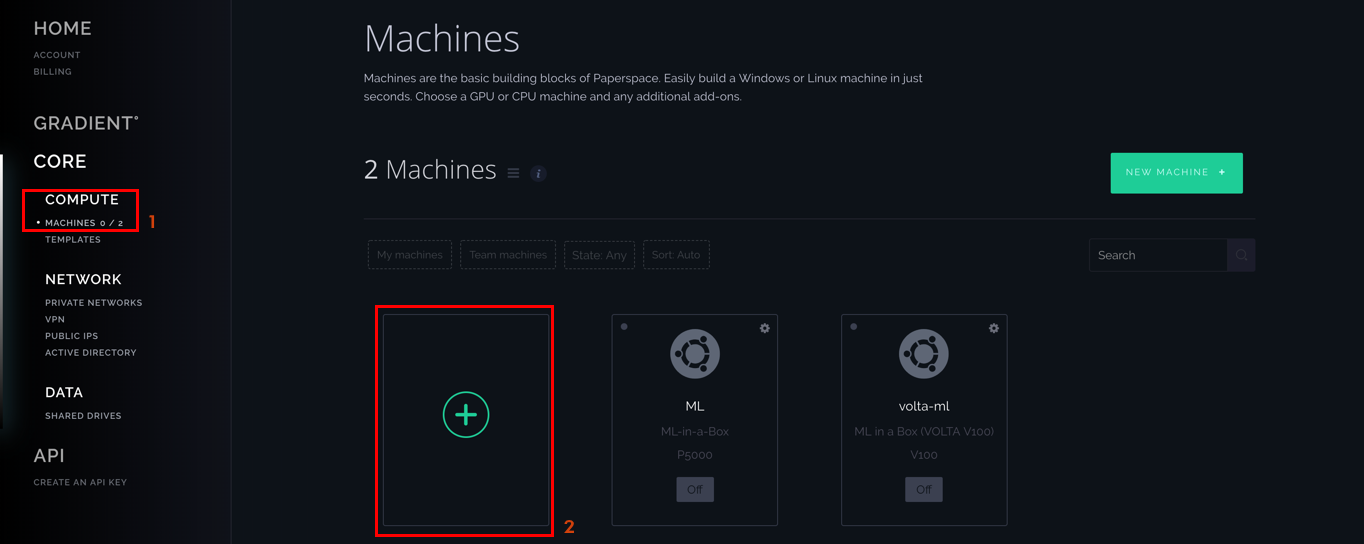
Task: Open settings gear on ML machine card
Action: [x=765, y=328]
